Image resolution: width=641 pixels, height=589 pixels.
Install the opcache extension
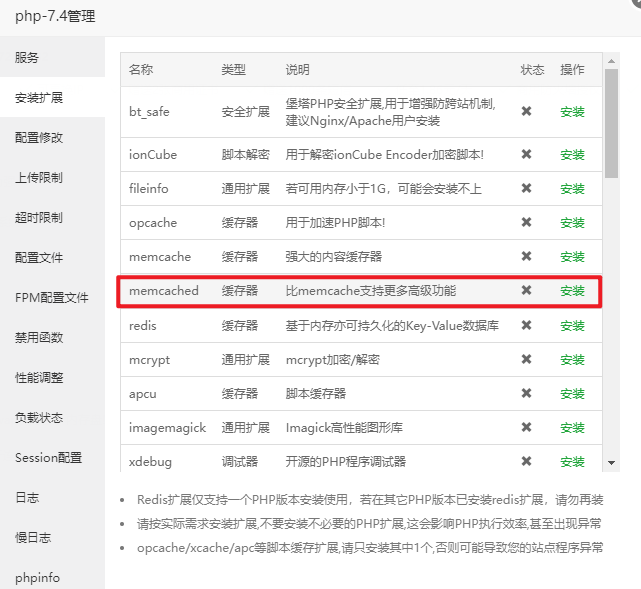[572, 222]
